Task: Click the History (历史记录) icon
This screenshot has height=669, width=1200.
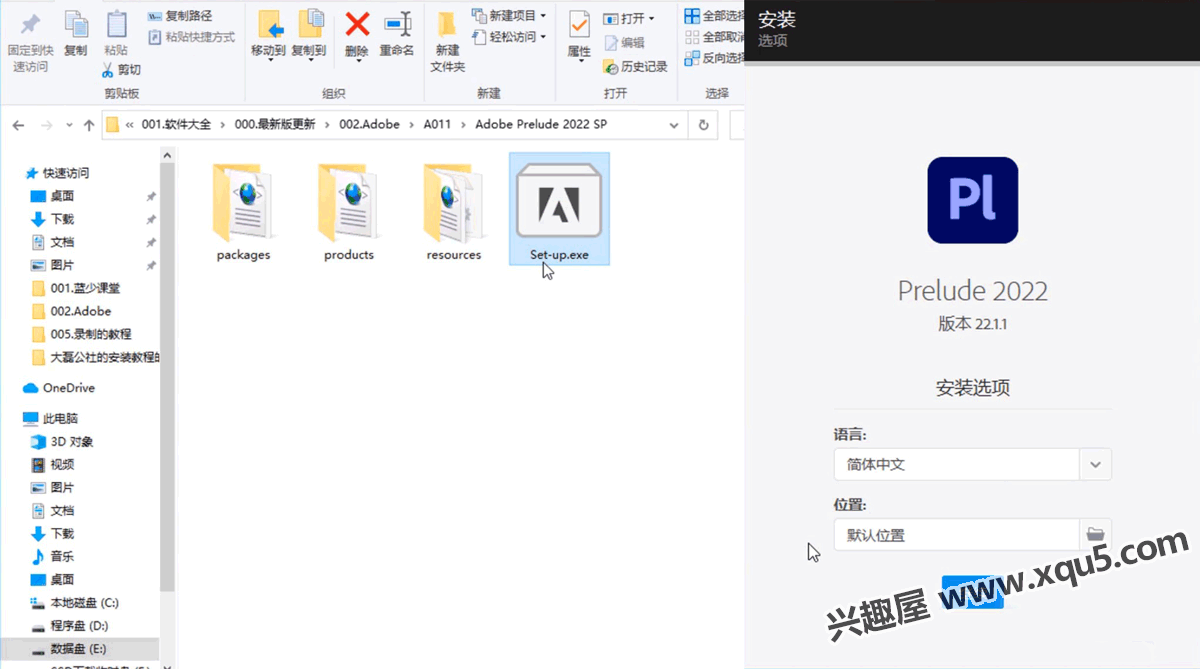Action: [611, 67]
